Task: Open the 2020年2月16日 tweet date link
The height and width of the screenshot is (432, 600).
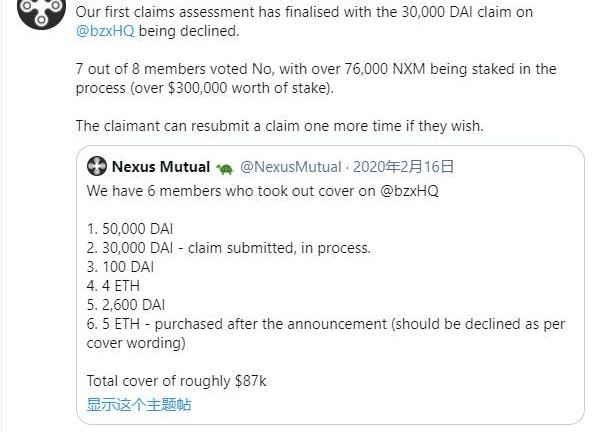Action: (x=399, y=166)
